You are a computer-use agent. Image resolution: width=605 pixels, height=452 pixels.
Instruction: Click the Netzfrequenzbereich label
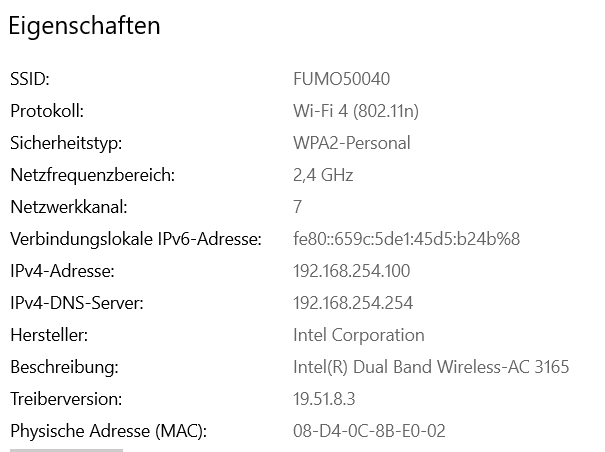coord(92,175)
